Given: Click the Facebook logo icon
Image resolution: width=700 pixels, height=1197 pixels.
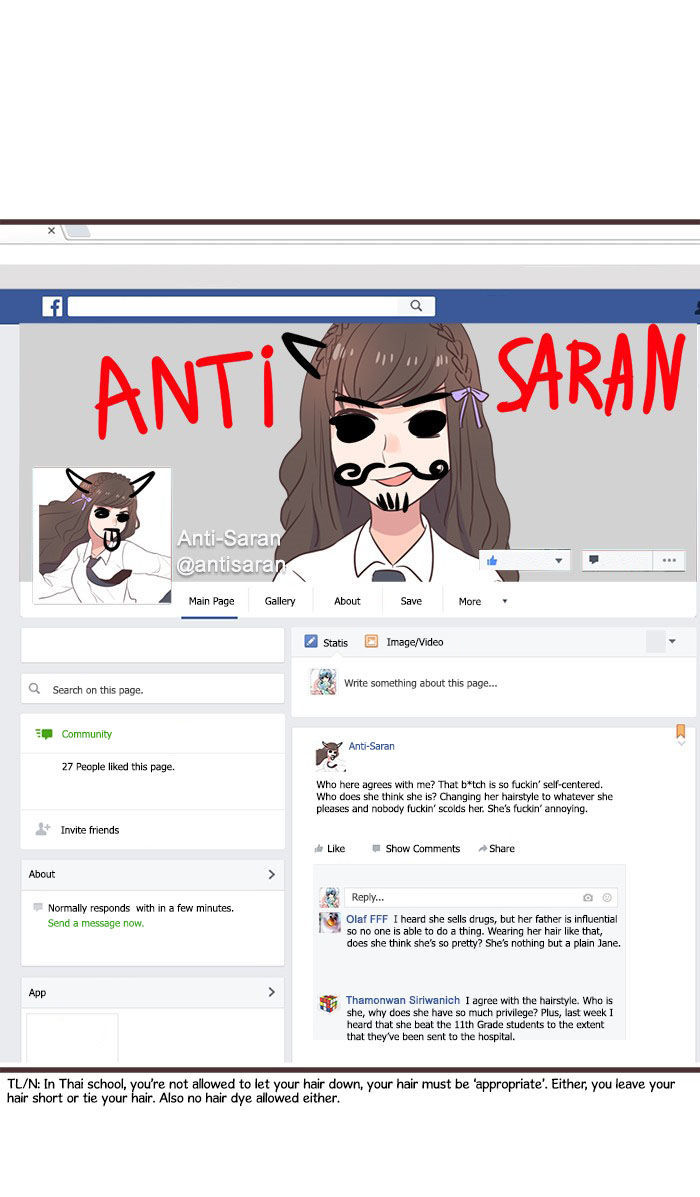Looking at the screenshot, I should [x=52, y=307].
